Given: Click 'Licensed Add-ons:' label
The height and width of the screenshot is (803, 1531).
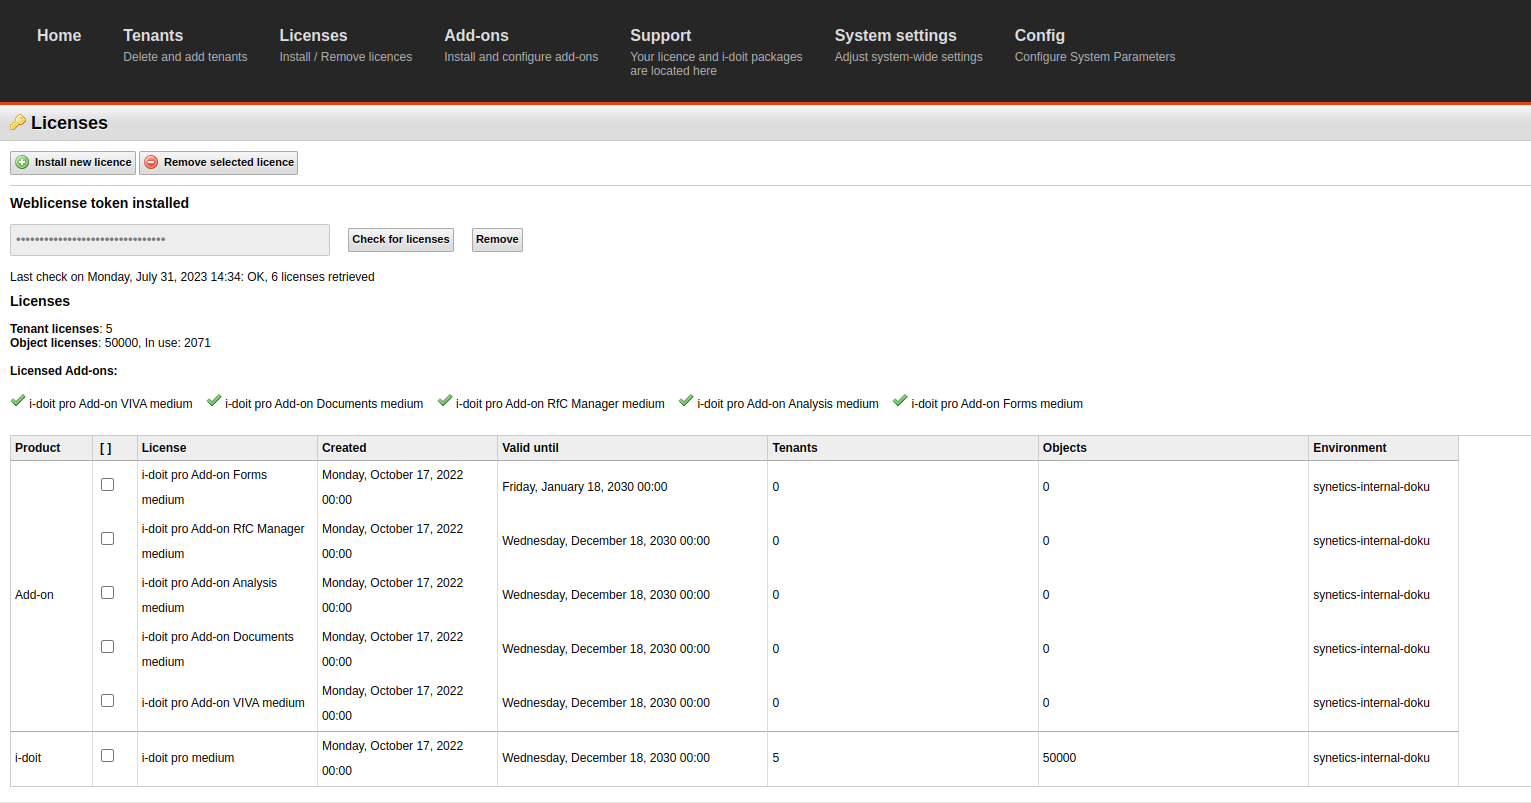Looking at the screenshot, I should point(63,371).
